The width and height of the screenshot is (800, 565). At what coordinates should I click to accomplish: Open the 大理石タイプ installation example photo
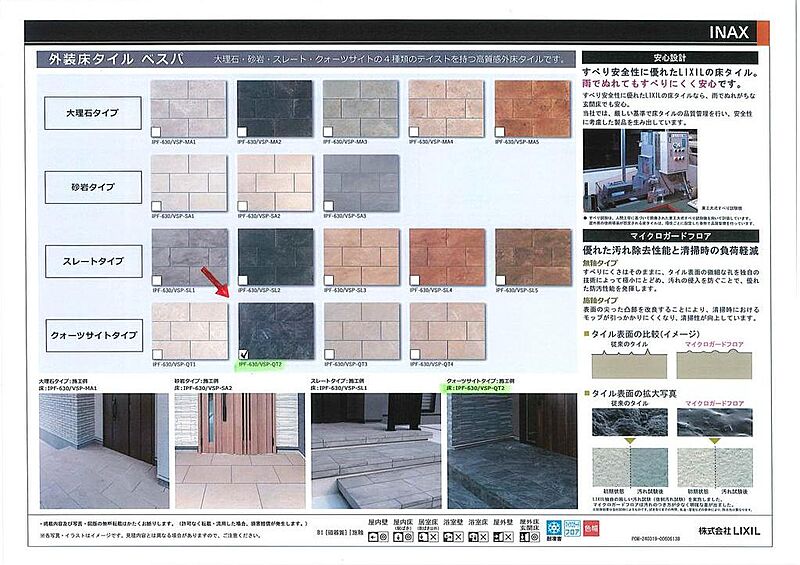pos(104,451)
